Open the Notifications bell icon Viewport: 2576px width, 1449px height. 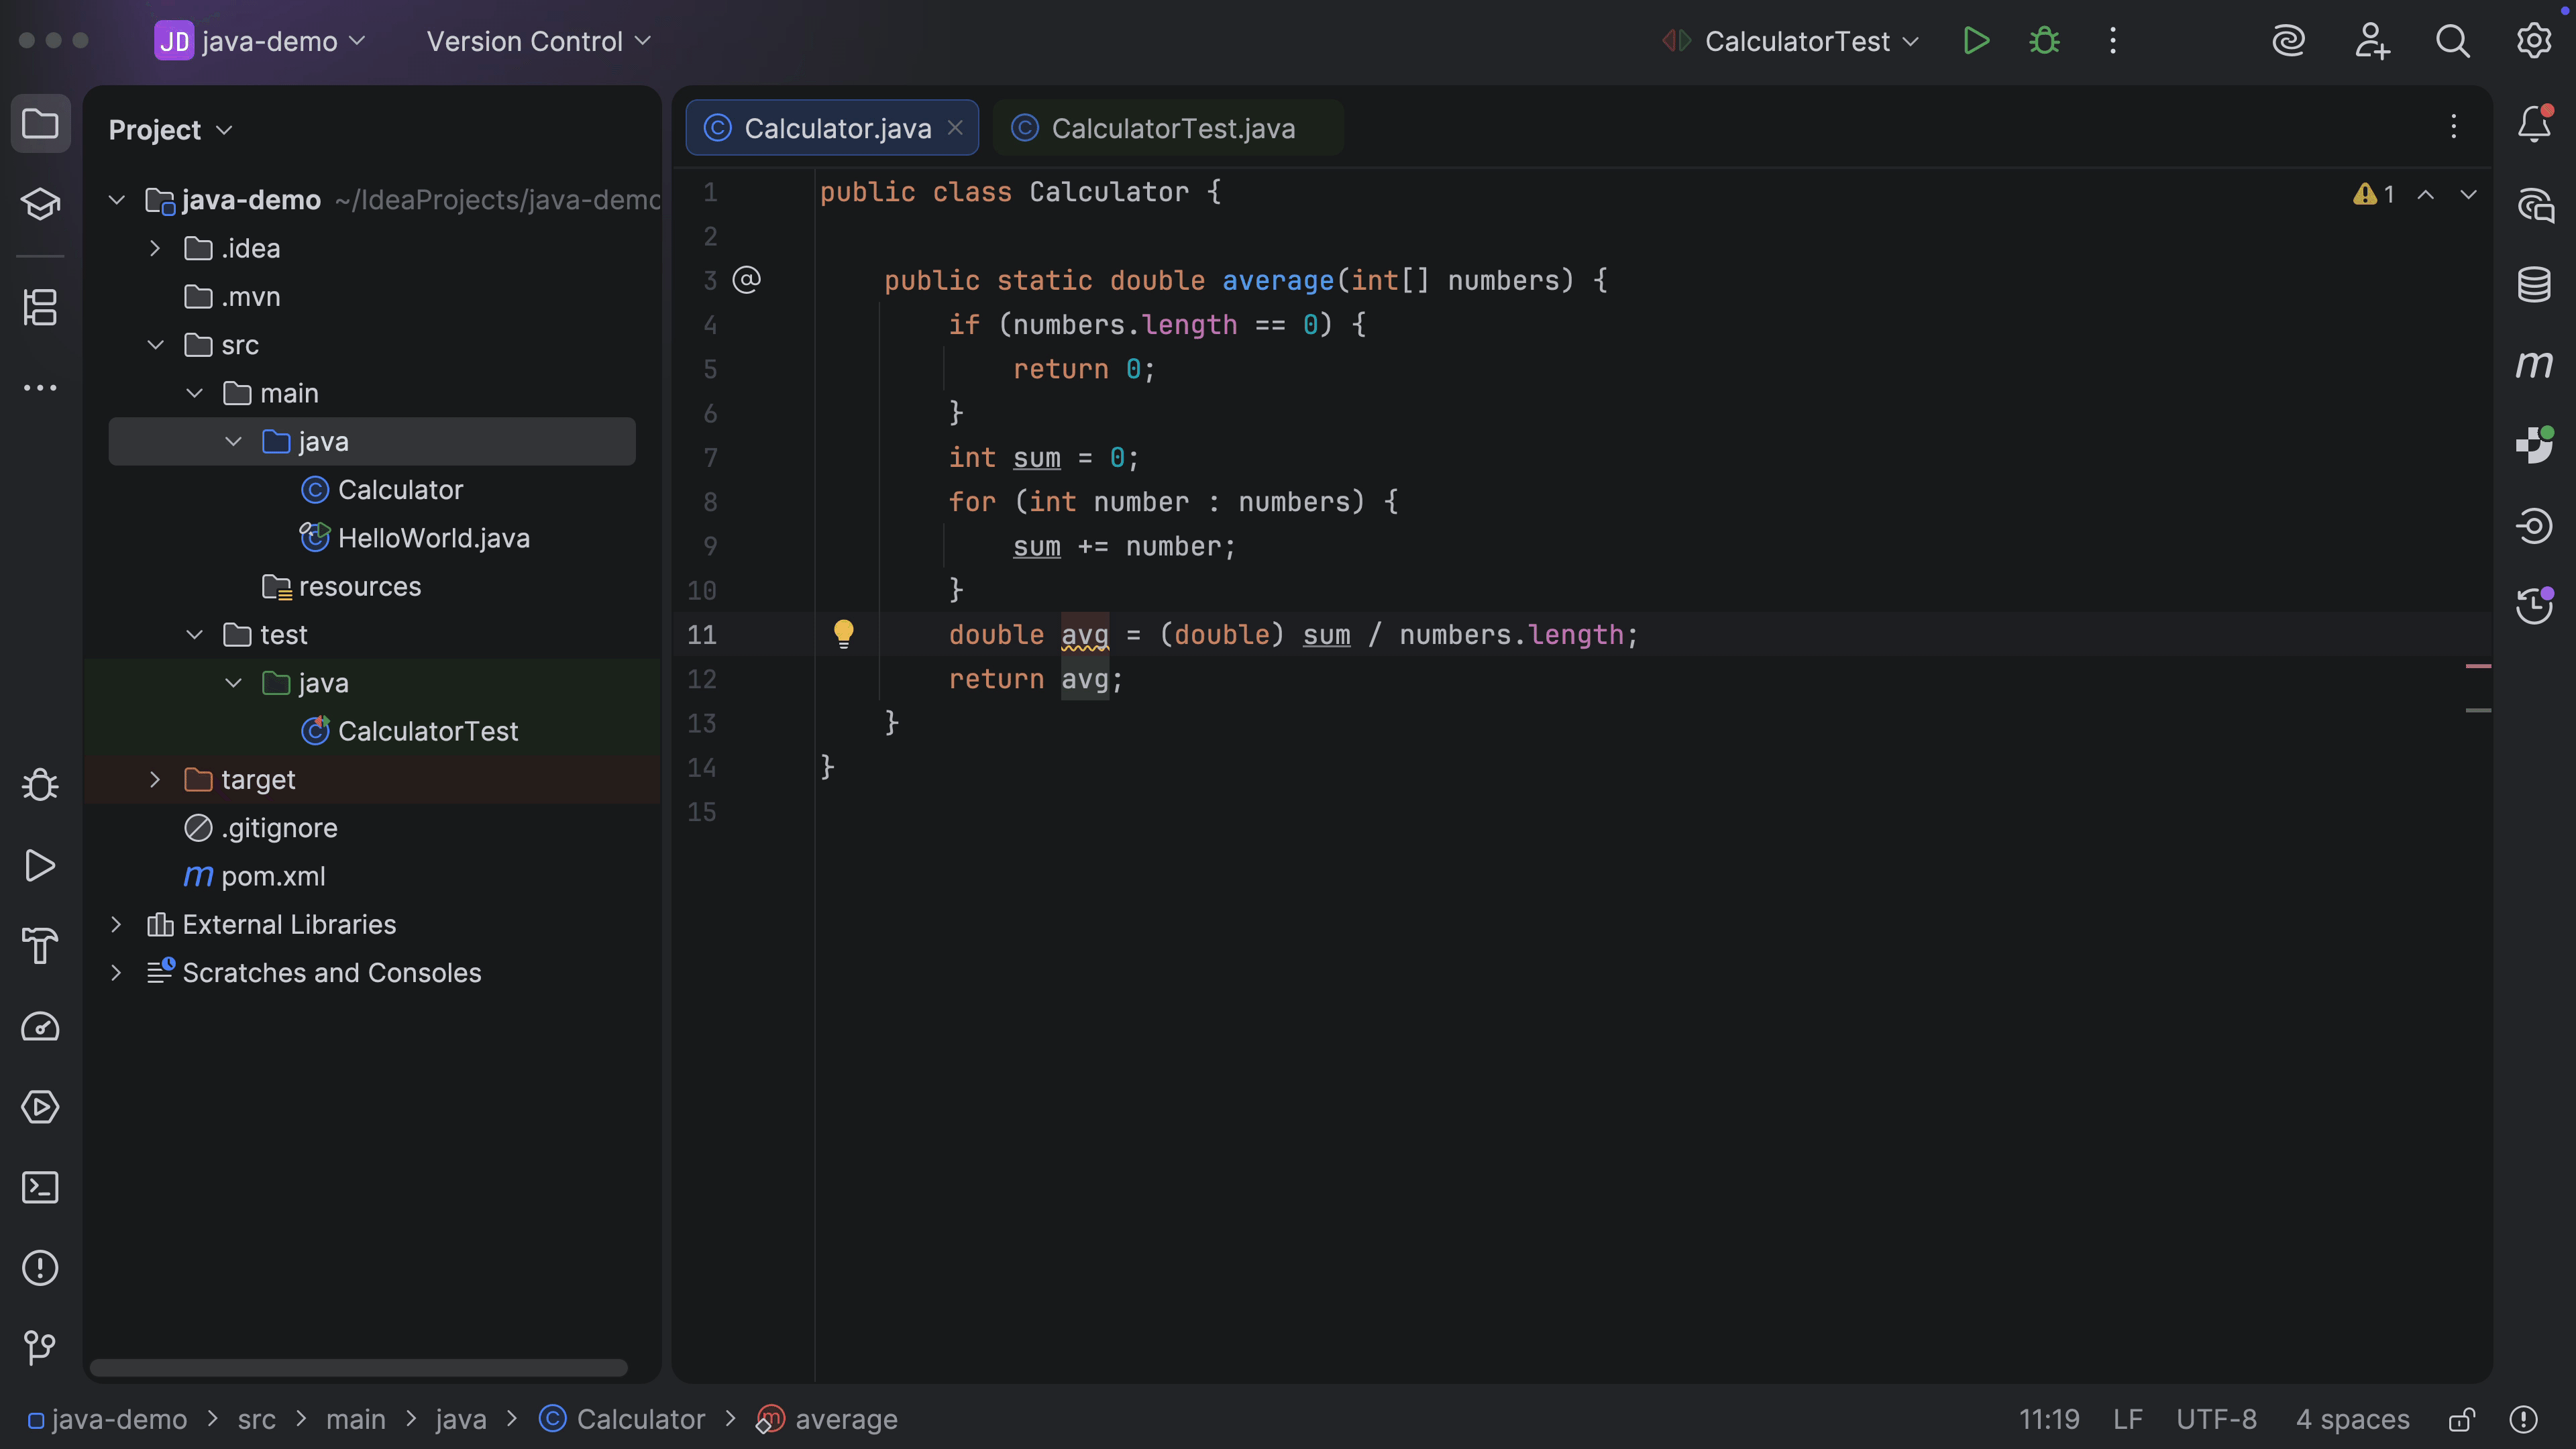click(2534, 124)
